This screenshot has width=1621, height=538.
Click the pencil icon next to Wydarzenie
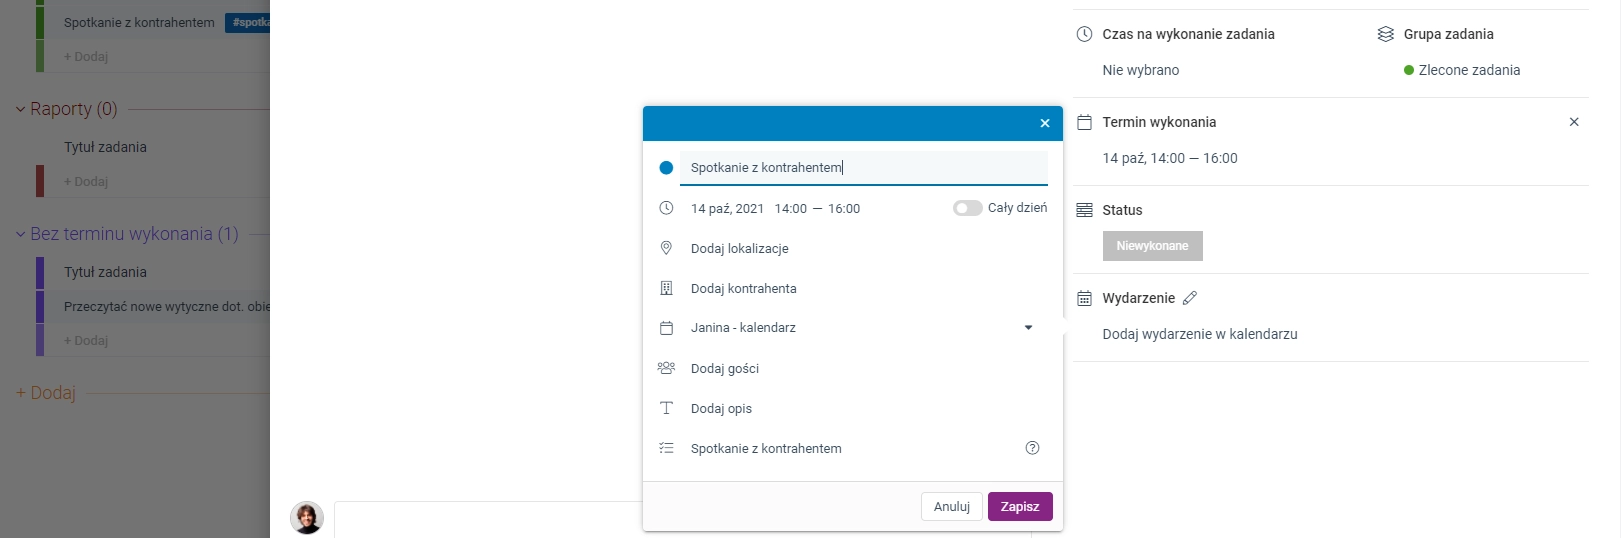pos(1189,298)
